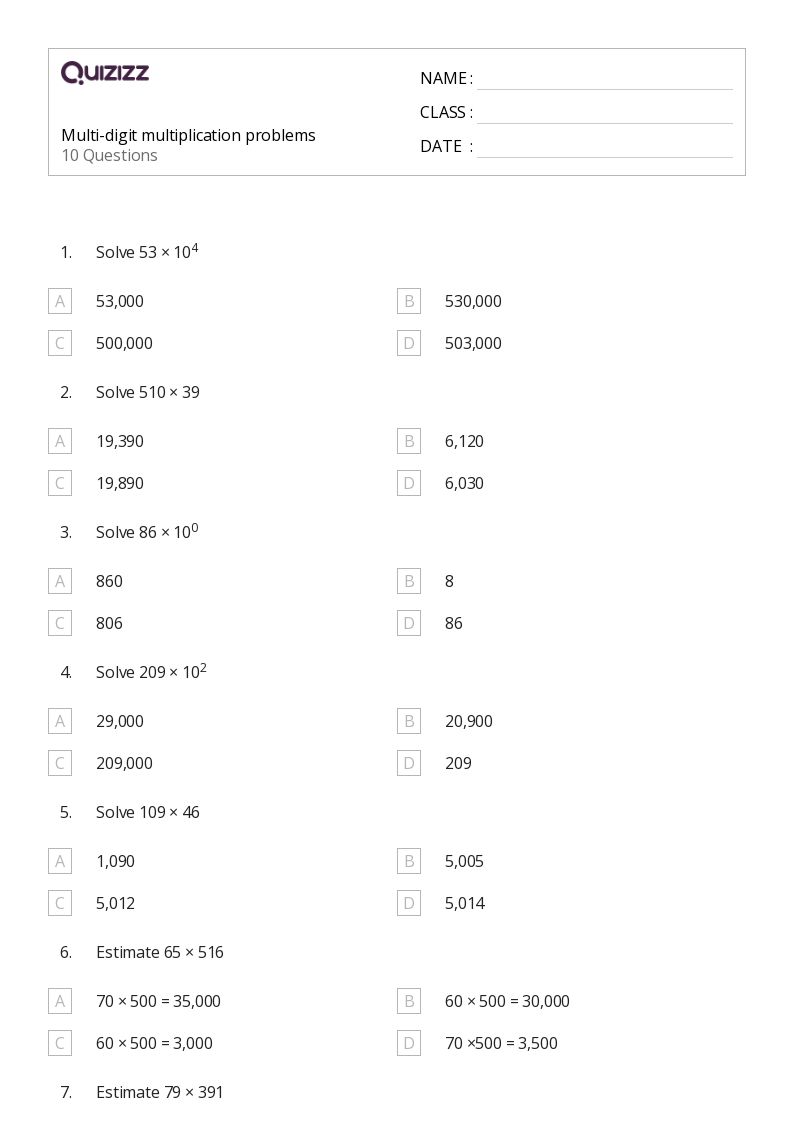Click the worksheet title Multi-digit multiplication problems
Viewport: 794px width, 1123px height.
coord(188,135)
